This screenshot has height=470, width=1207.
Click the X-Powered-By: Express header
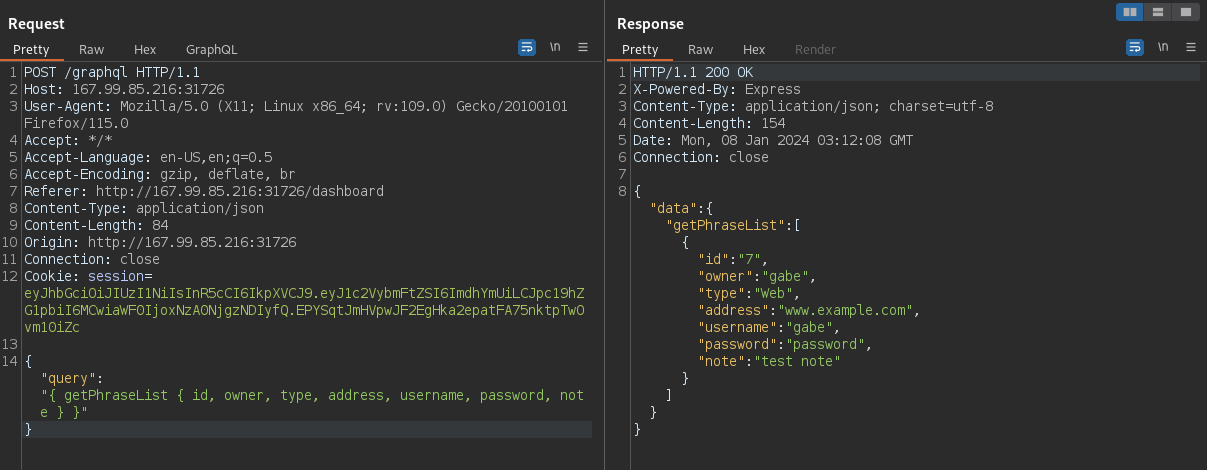tap(717, 89)
